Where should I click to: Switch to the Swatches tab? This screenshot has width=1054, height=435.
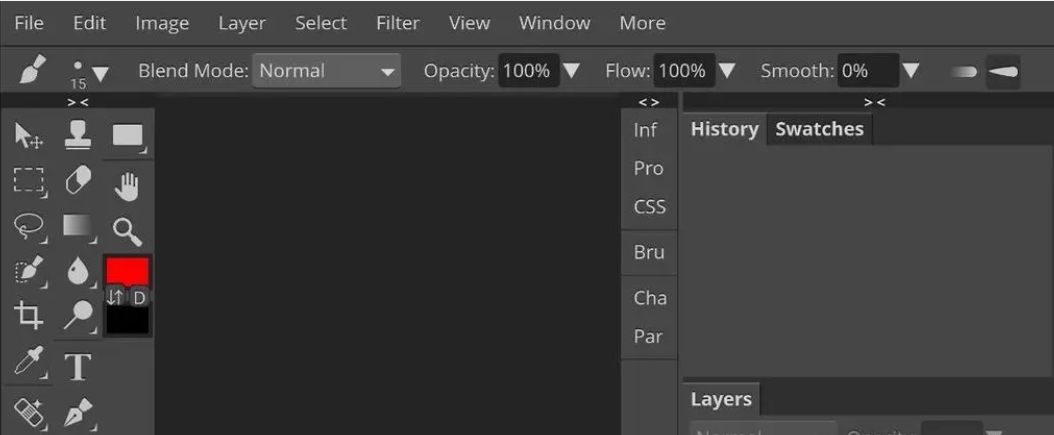[819, 129]
